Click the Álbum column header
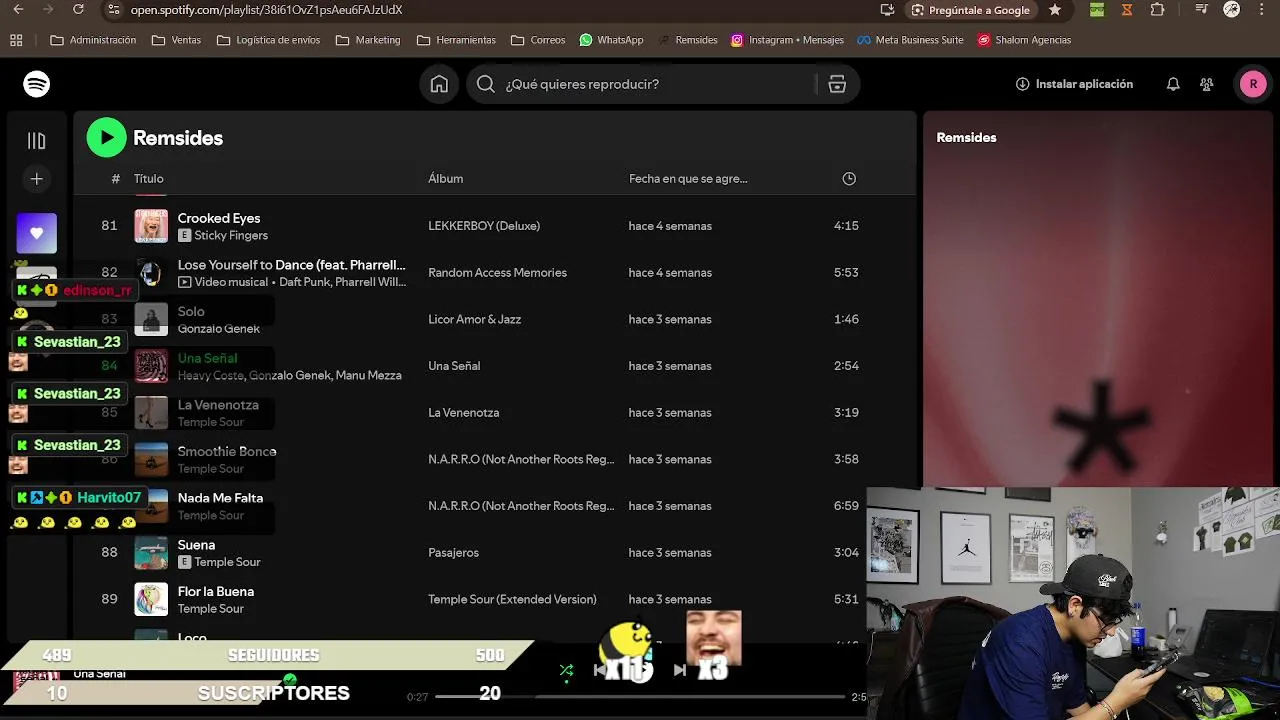 [445, 179]
